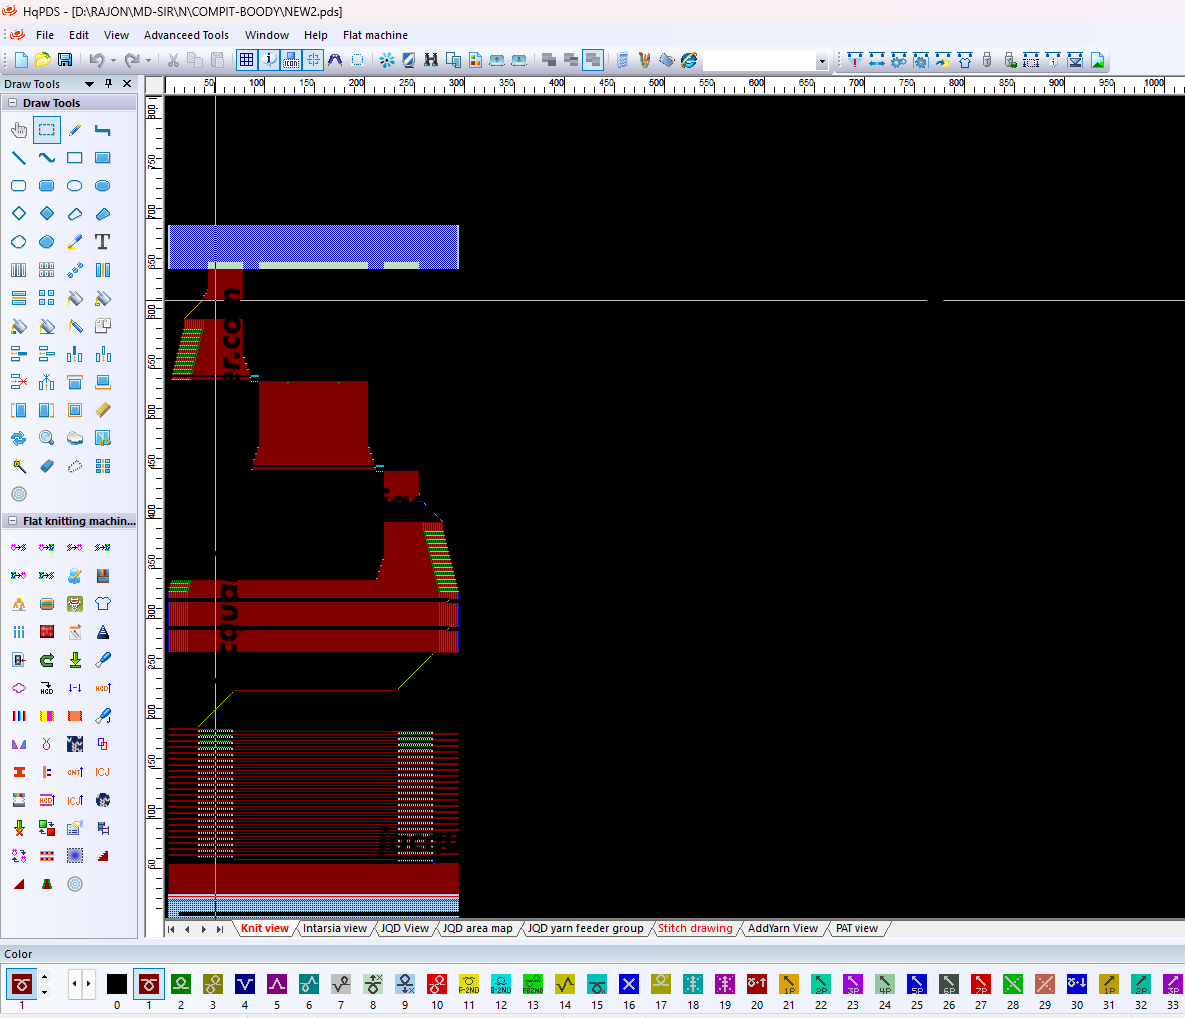Choose the Text tool in Draw Tools

102,242
